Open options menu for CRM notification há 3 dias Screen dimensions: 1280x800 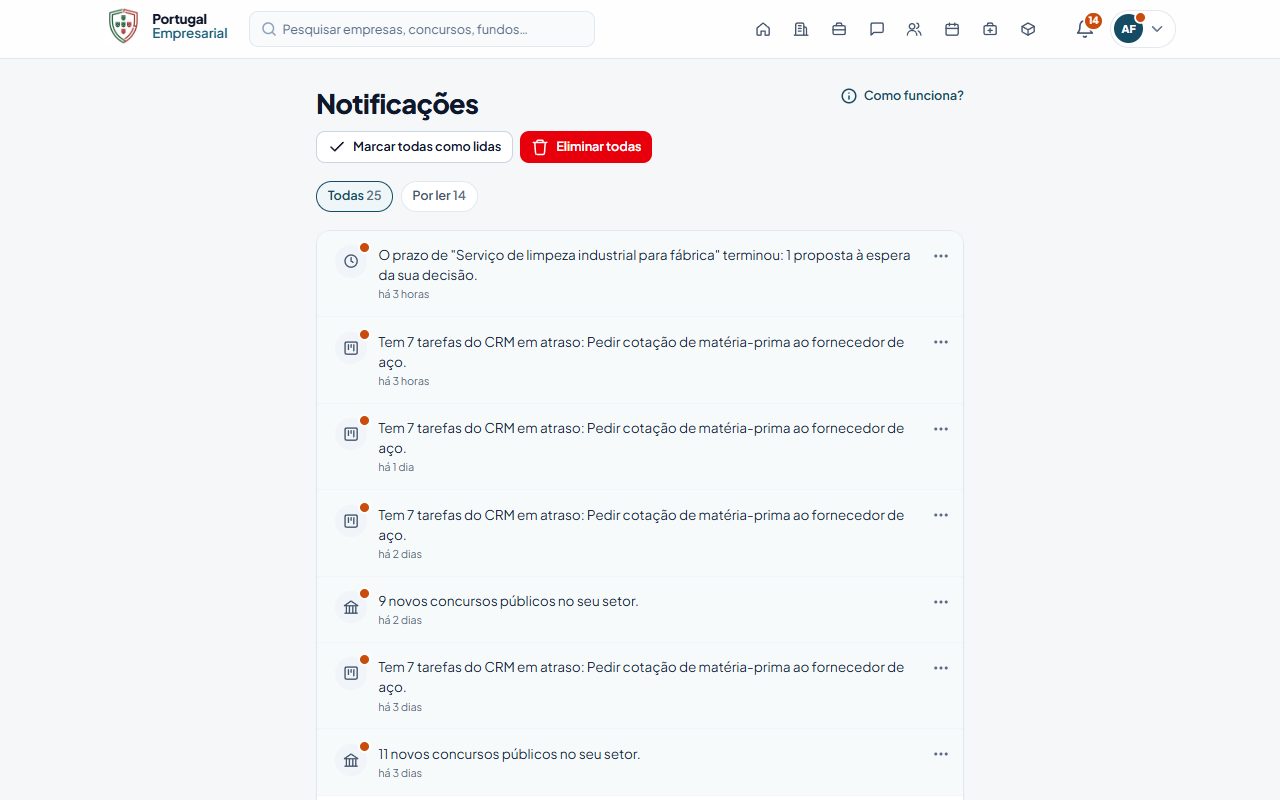pyautogui.click(x=941, y=668)
